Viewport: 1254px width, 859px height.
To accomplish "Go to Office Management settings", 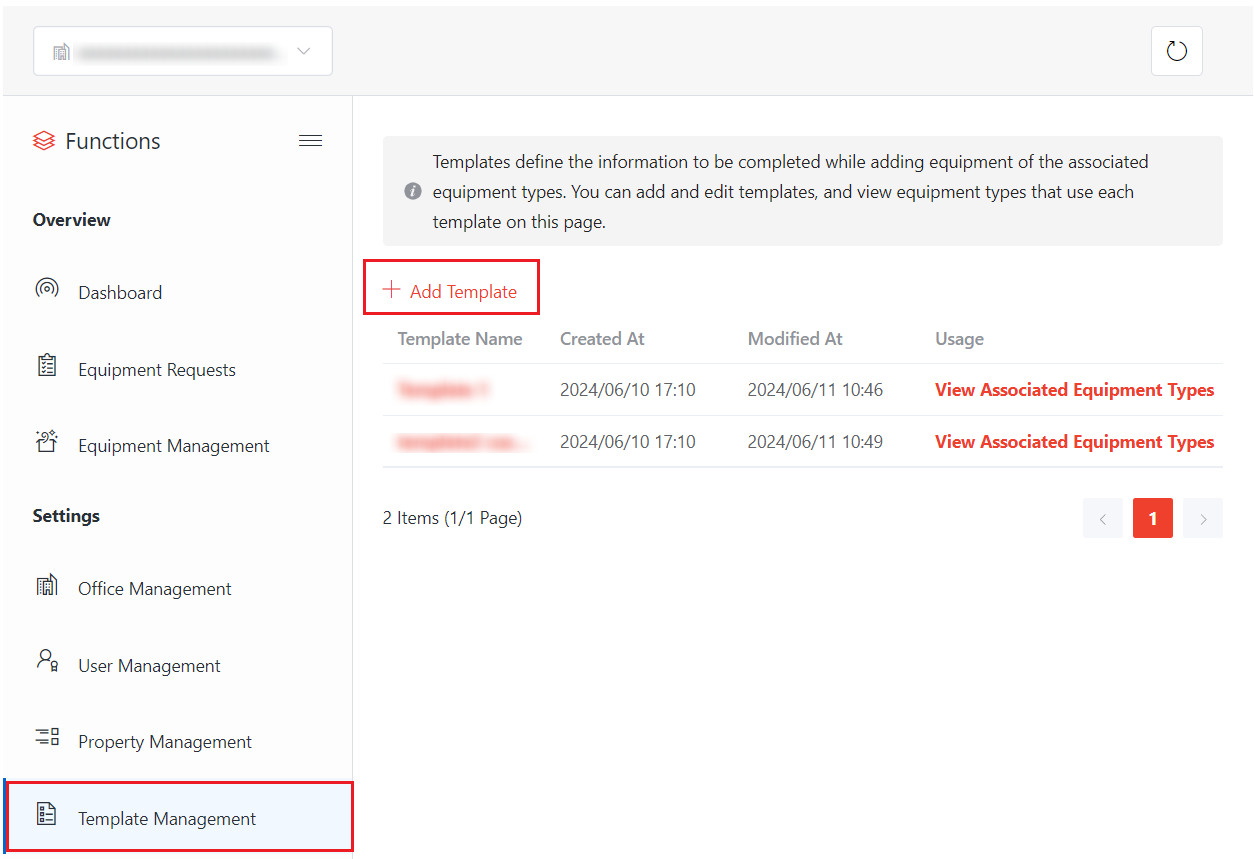I will pyautogui.click(x=155, y=589).
